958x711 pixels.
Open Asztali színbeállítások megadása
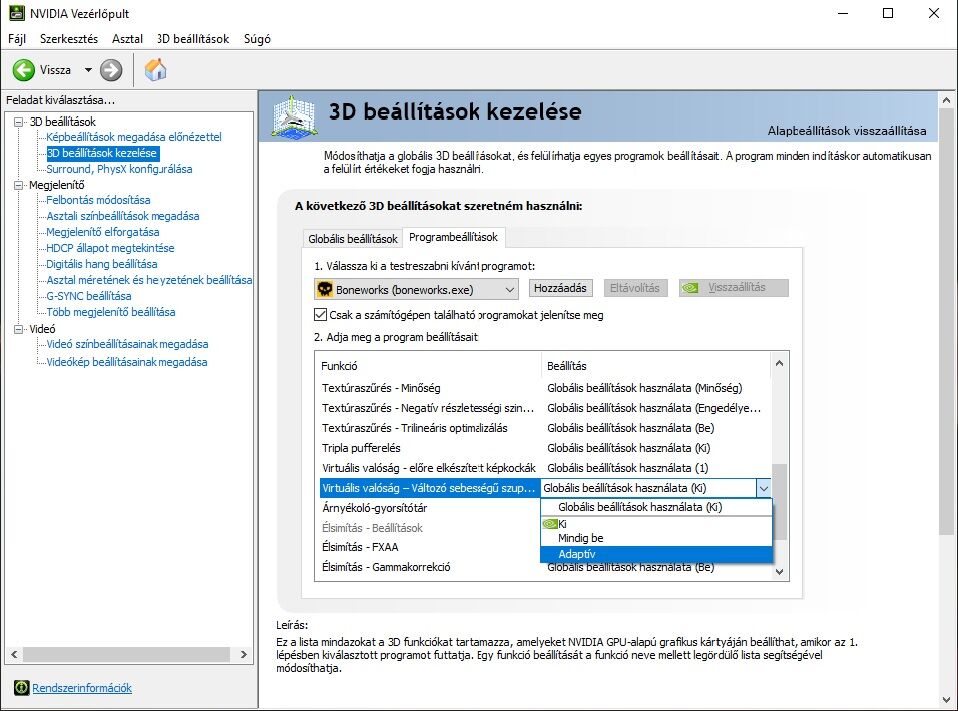click(x=123, y=216)
